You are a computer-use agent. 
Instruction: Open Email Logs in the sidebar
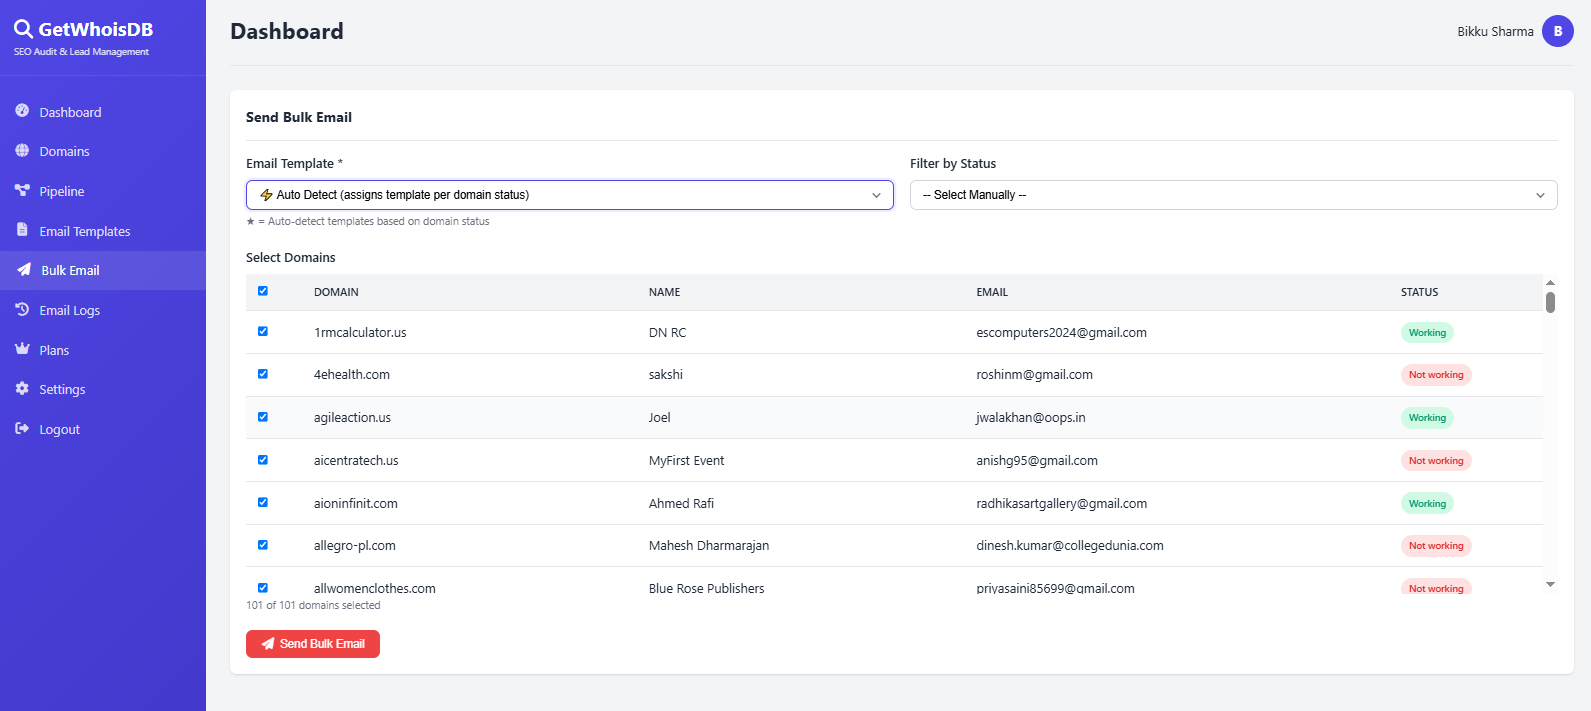pos(103,310)
